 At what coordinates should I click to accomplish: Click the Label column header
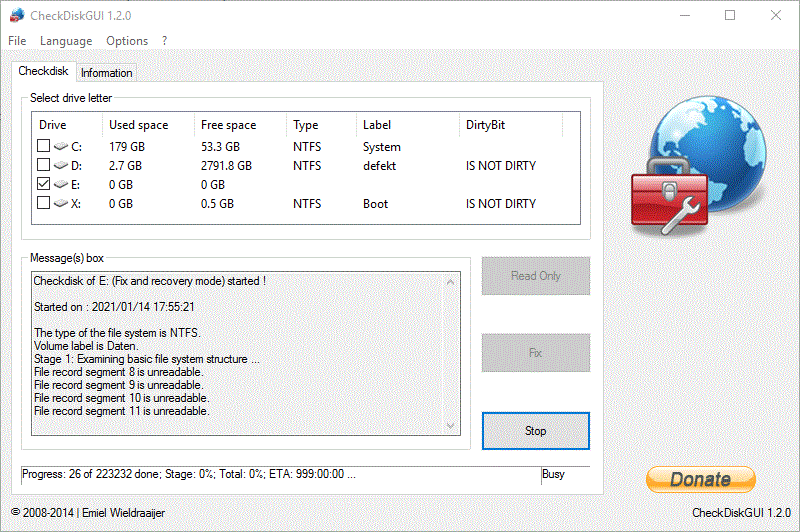(408, 125)
